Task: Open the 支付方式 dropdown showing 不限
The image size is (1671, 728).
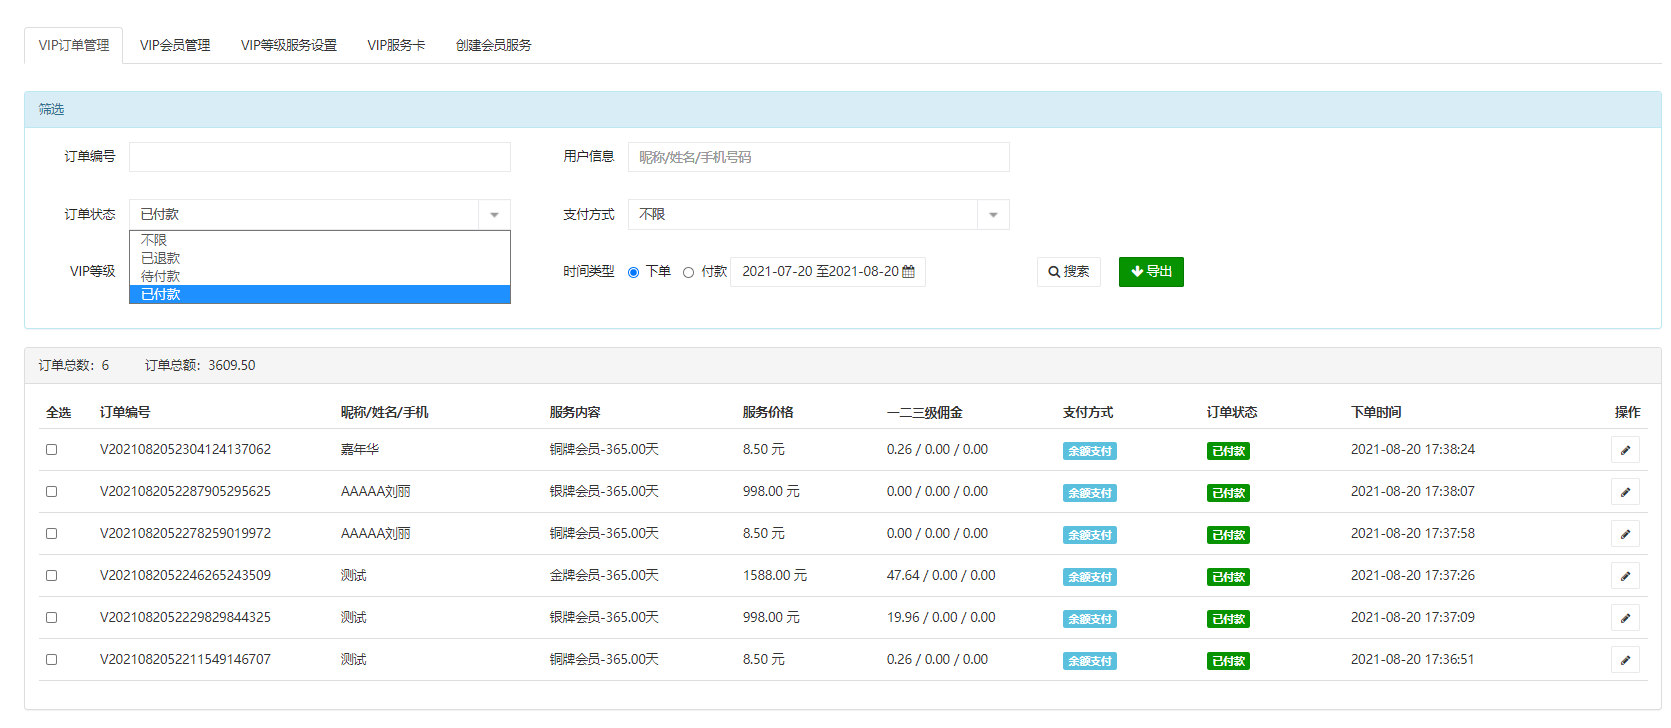Action: tap(818, 214)
